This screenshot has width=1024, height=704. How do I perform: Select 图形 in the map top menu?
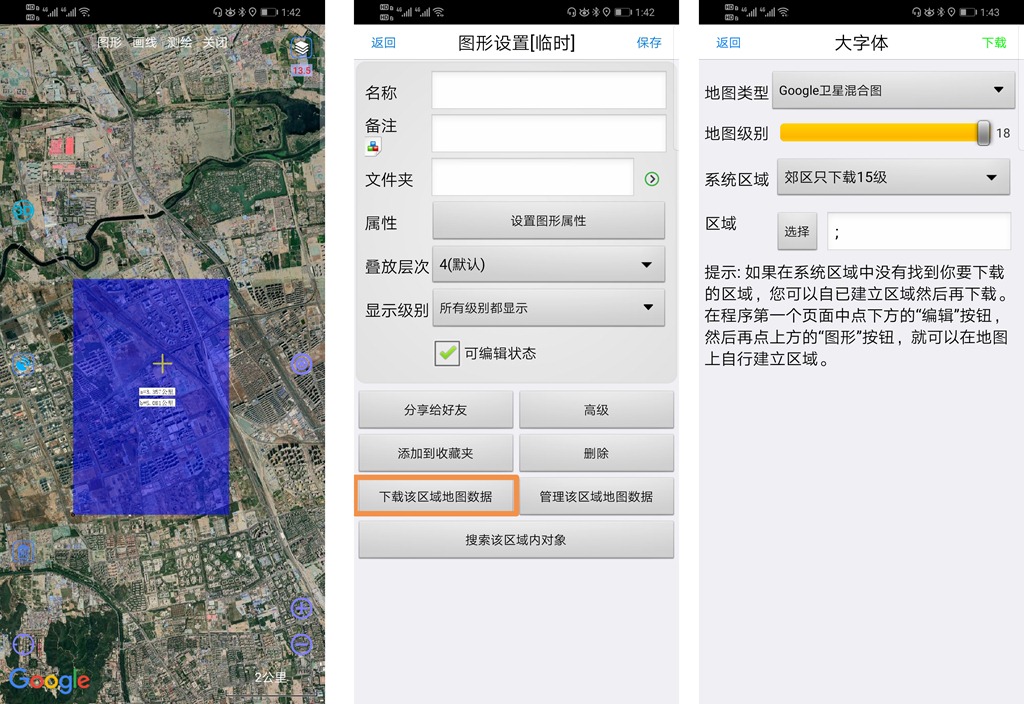click(x=110, y=43)
